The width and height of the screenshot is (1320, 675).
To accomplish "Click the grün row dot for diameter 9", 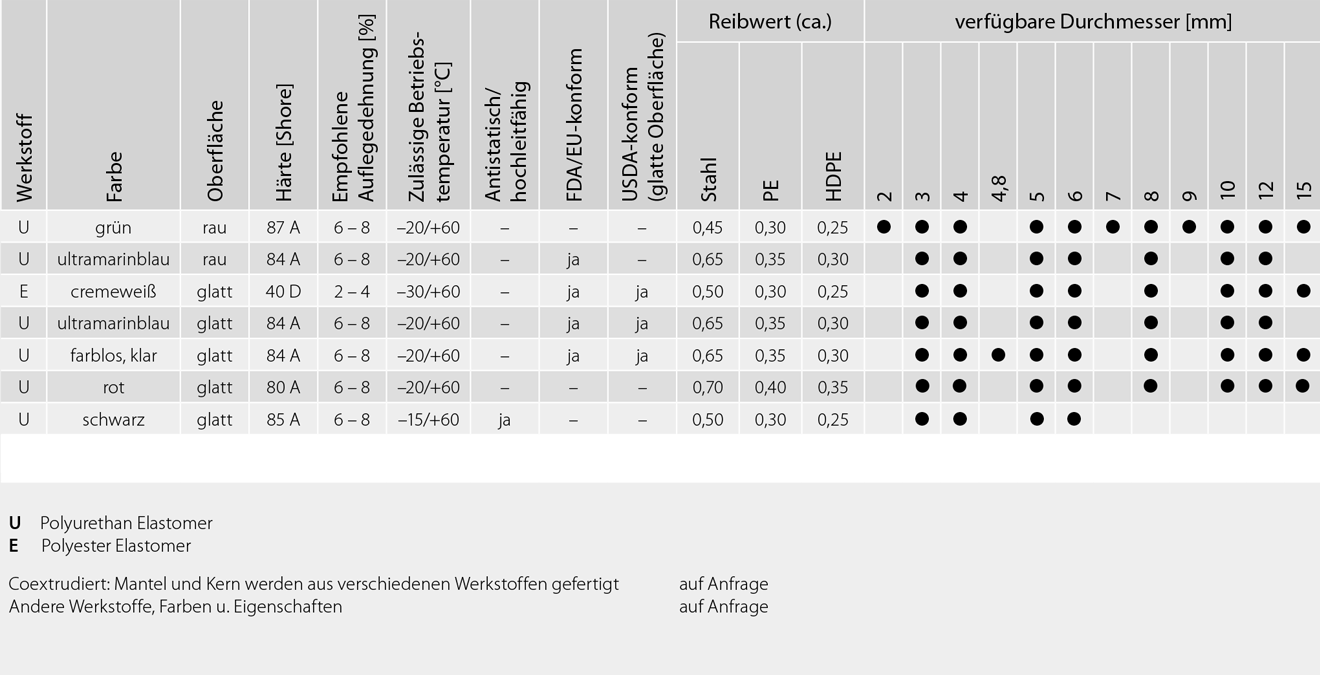I will [1189, 227].
